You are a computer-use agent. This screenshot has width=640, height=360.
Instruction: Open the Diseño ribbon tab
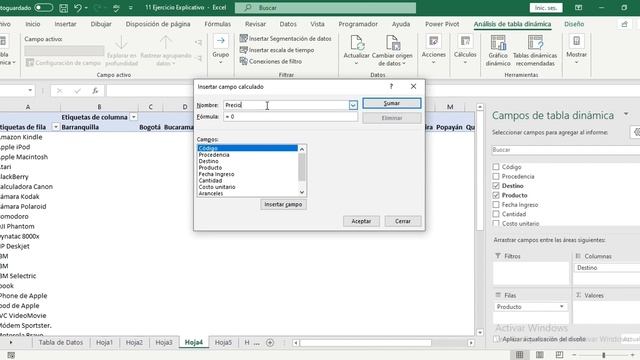click(x=574, y=24)
